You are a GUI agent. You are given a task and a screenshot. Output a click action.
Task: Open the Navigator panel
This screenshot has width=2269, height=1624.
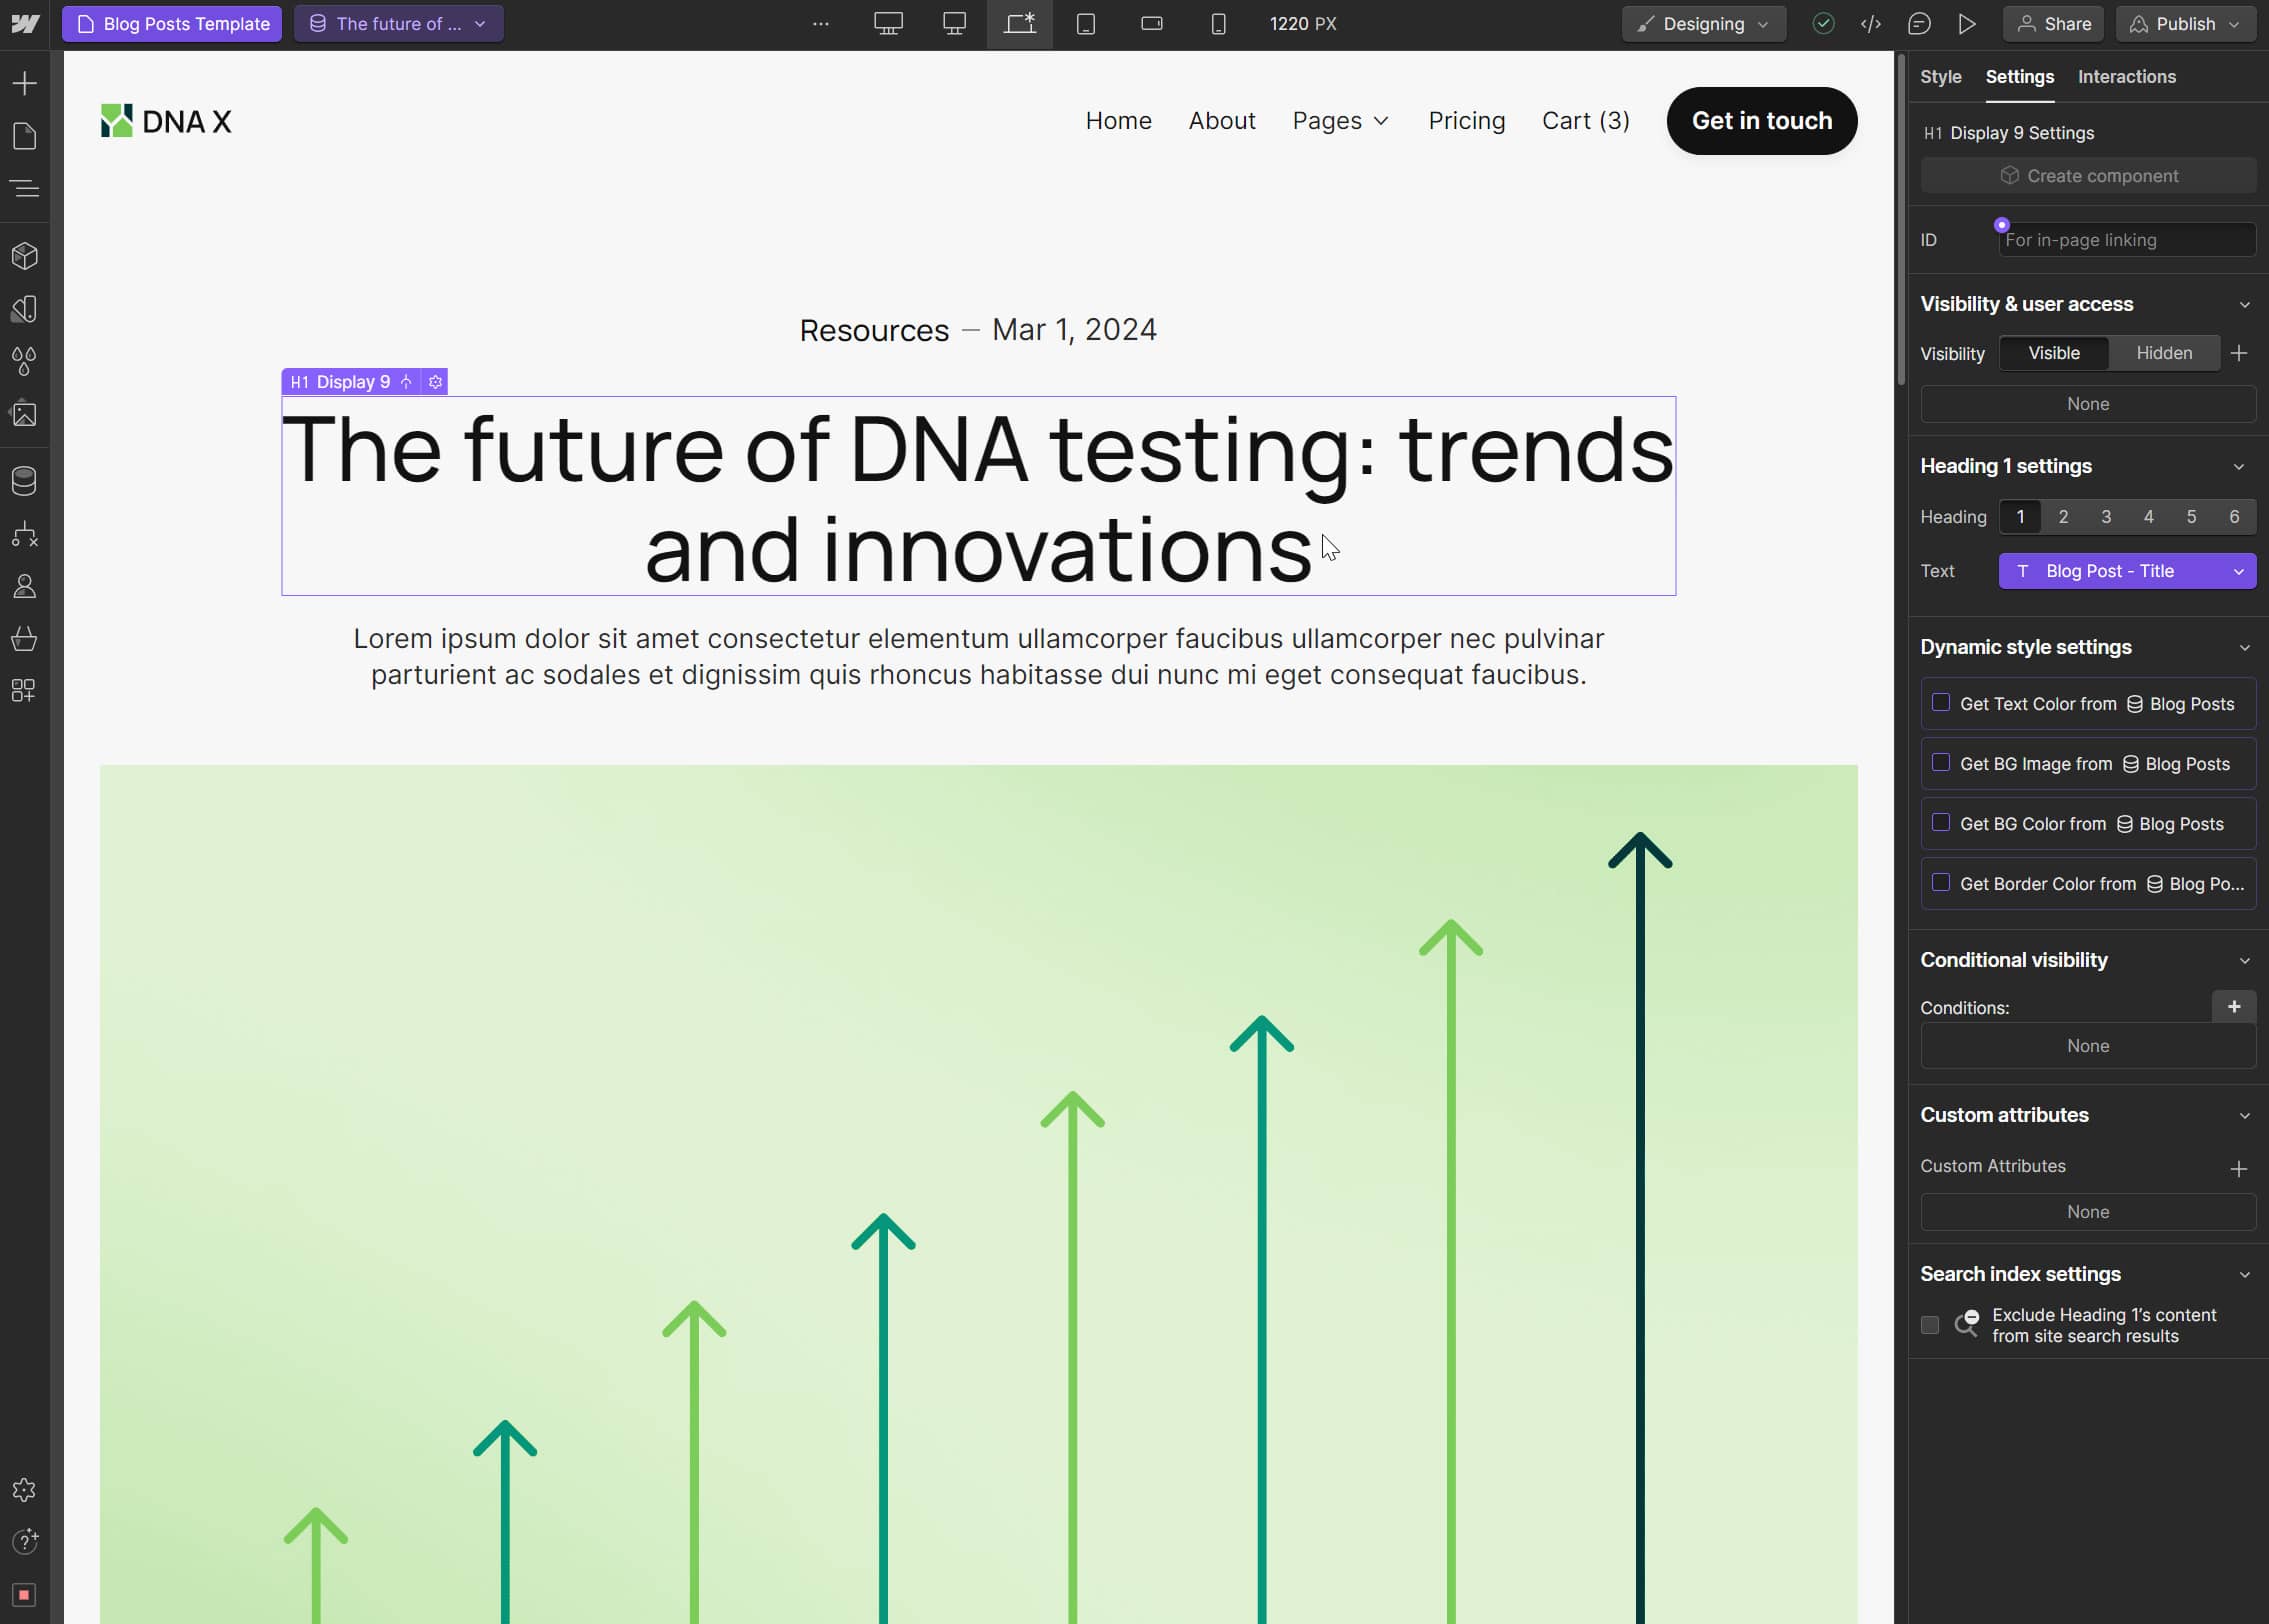point(25,188)
